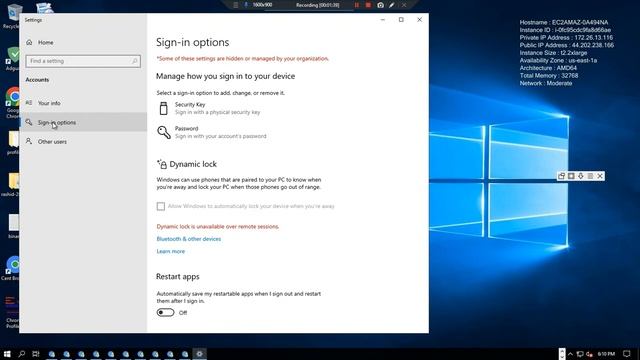Take a screenshot with the recorder camera icon
The image size is (640, 360).
(x=380, y=5)
